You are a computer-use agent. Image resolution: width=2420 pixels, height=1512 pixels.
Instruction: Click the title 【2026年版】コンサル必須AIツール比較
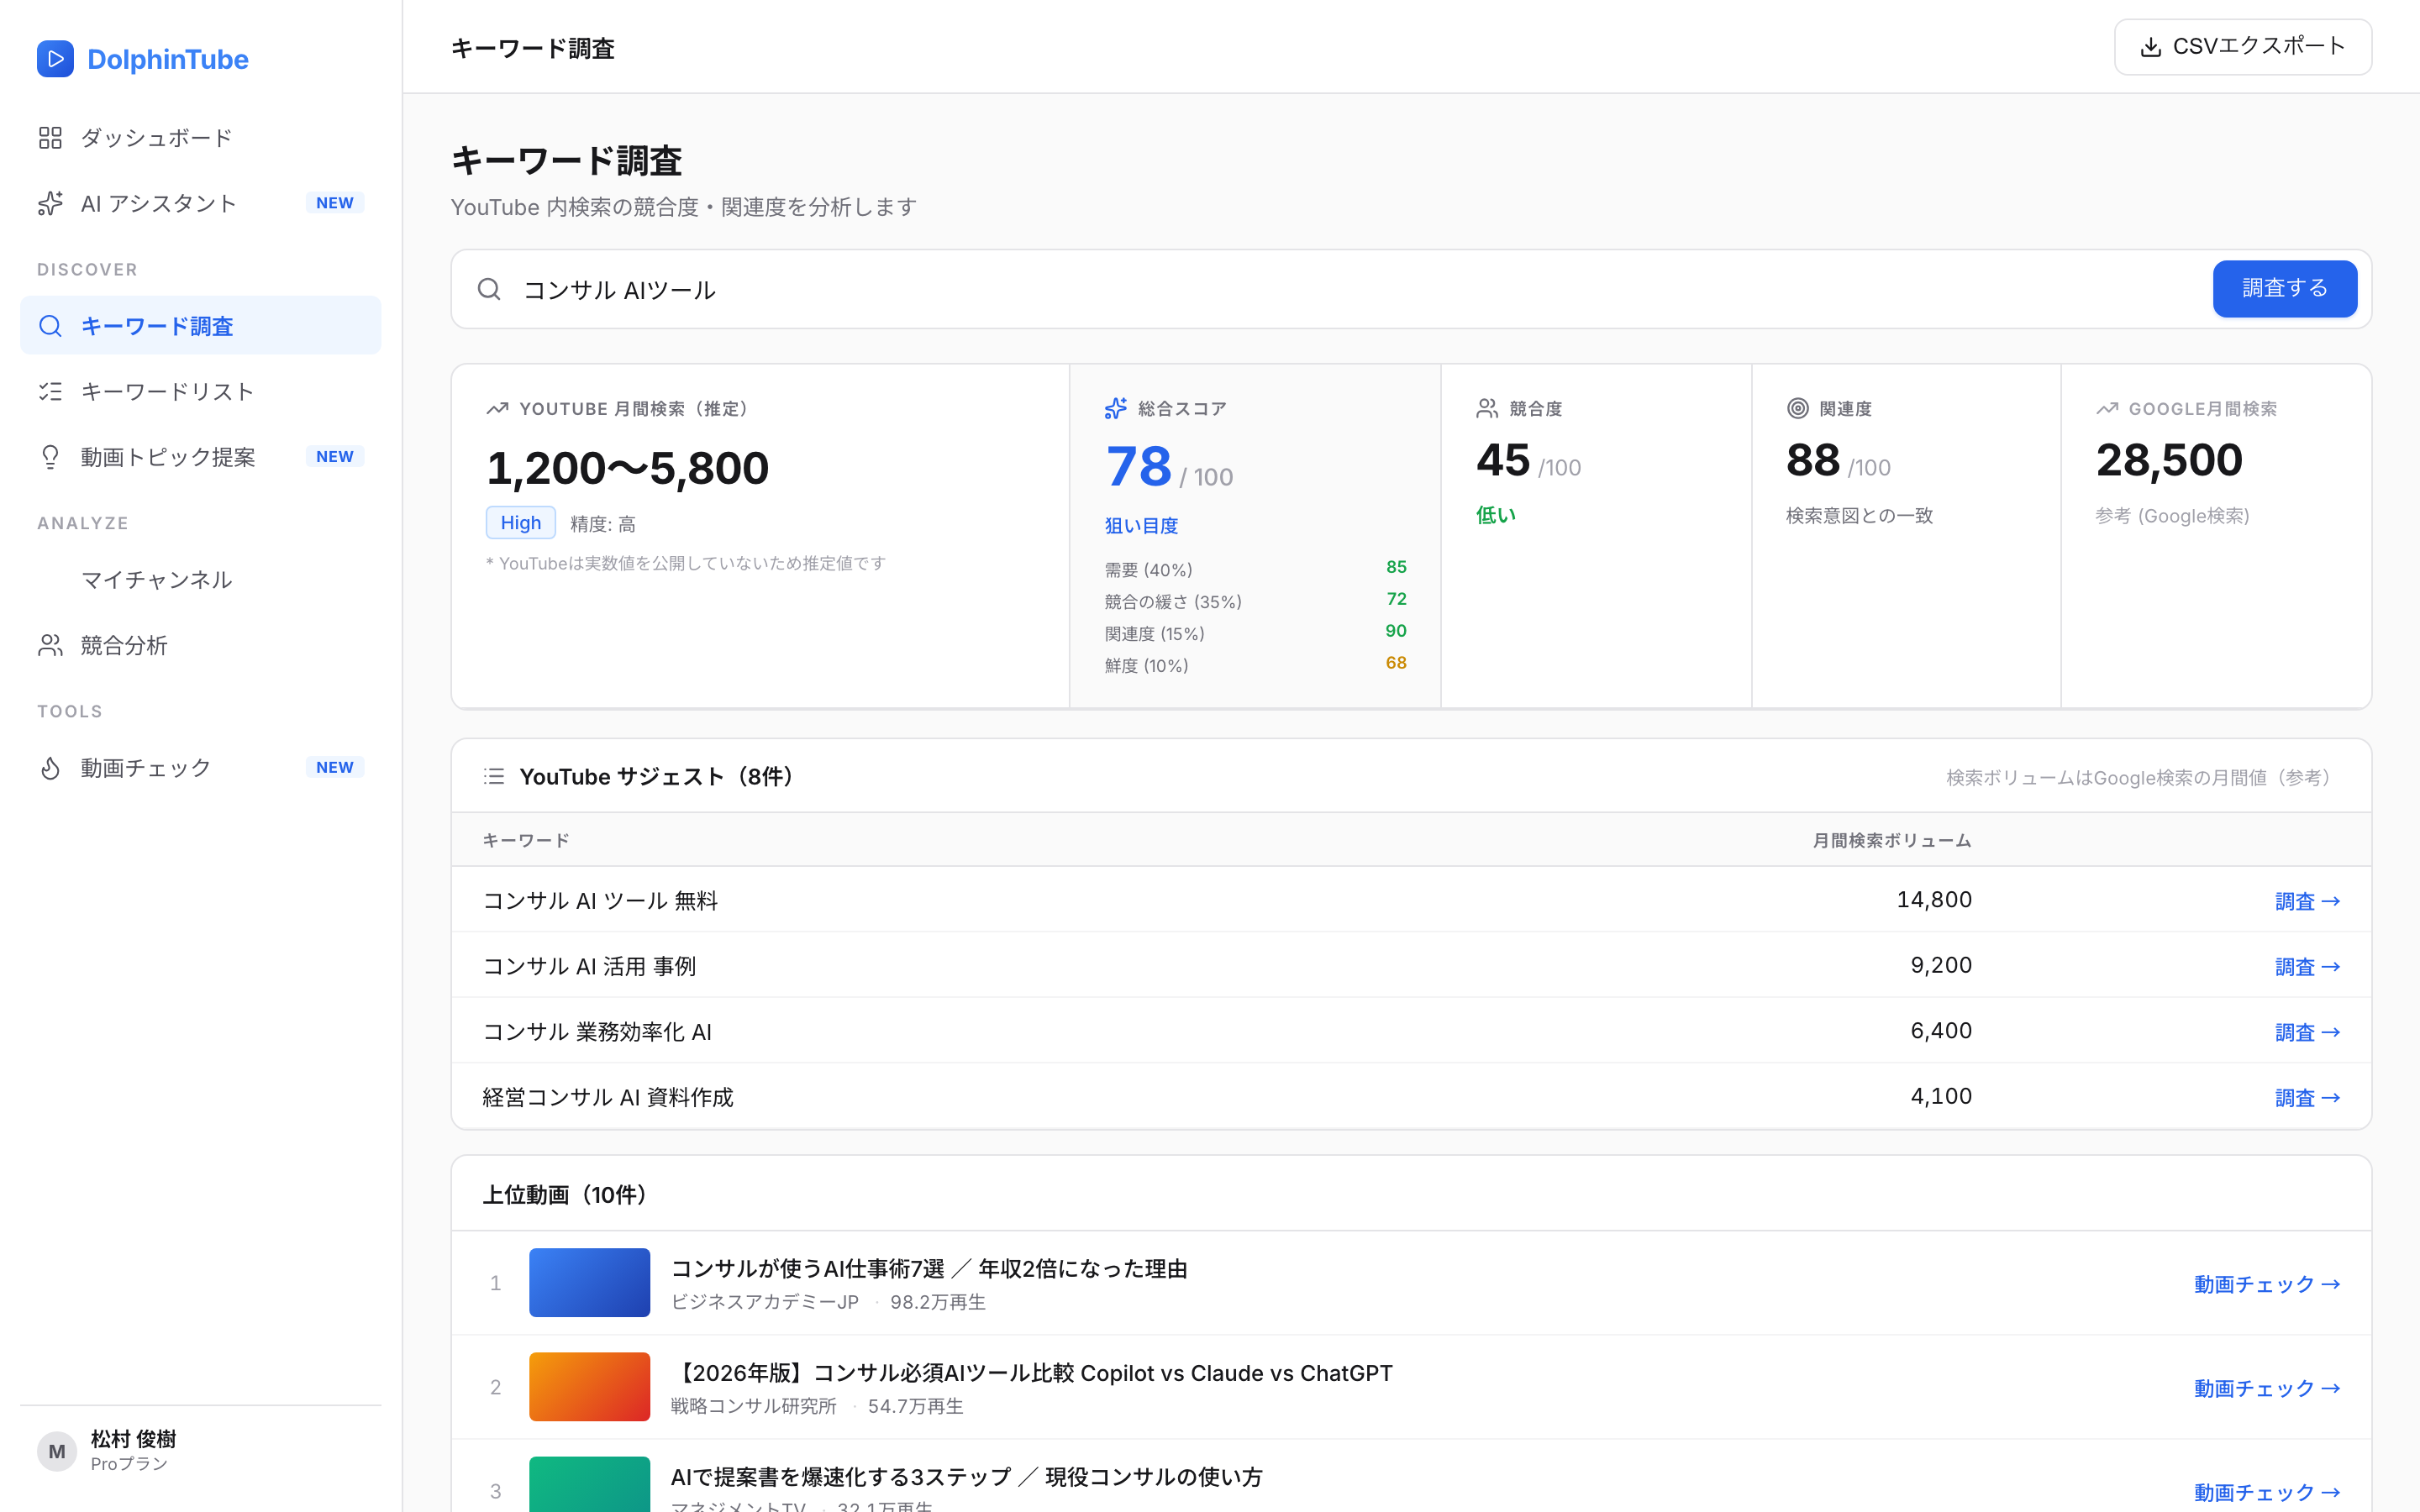tap(1031, 1372)
